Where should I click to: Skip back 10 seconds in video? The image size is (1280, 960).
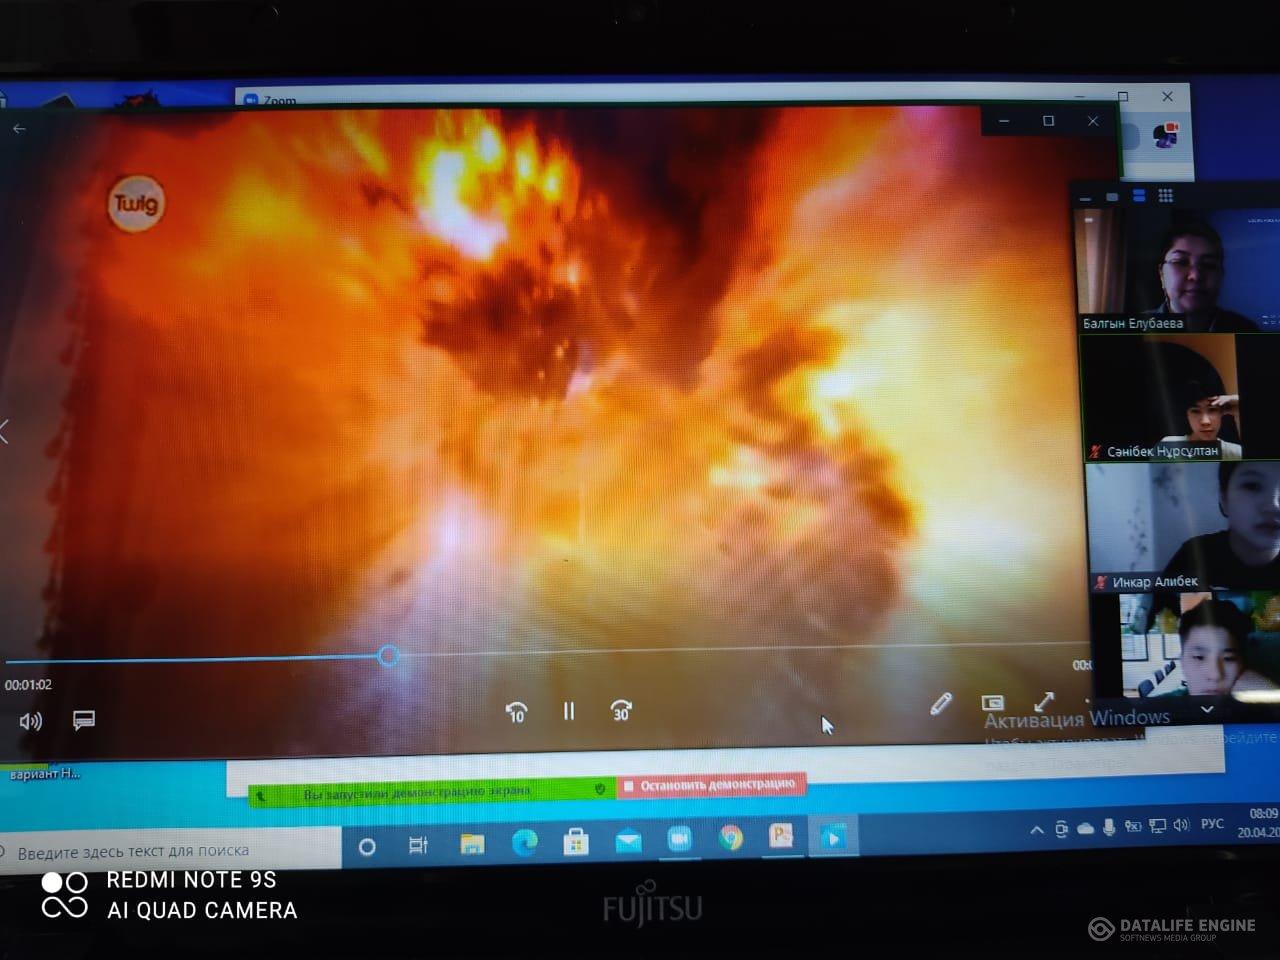pos(516,712)
